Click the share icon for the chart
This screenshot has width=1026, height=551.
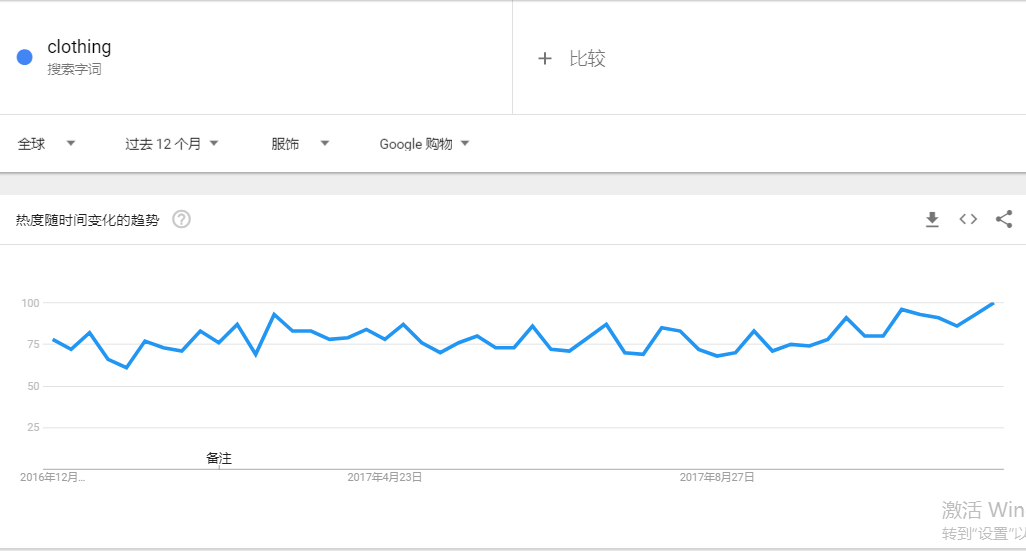(1004, 219)
